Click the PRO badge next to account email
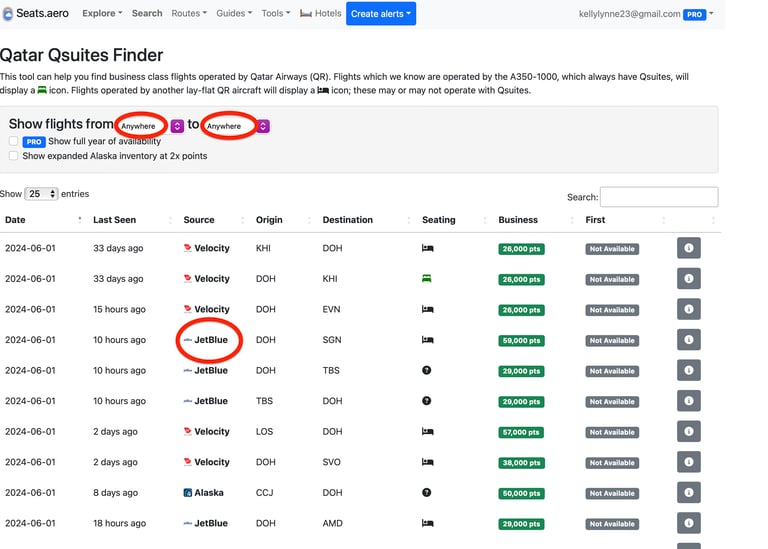 [695, 14]
